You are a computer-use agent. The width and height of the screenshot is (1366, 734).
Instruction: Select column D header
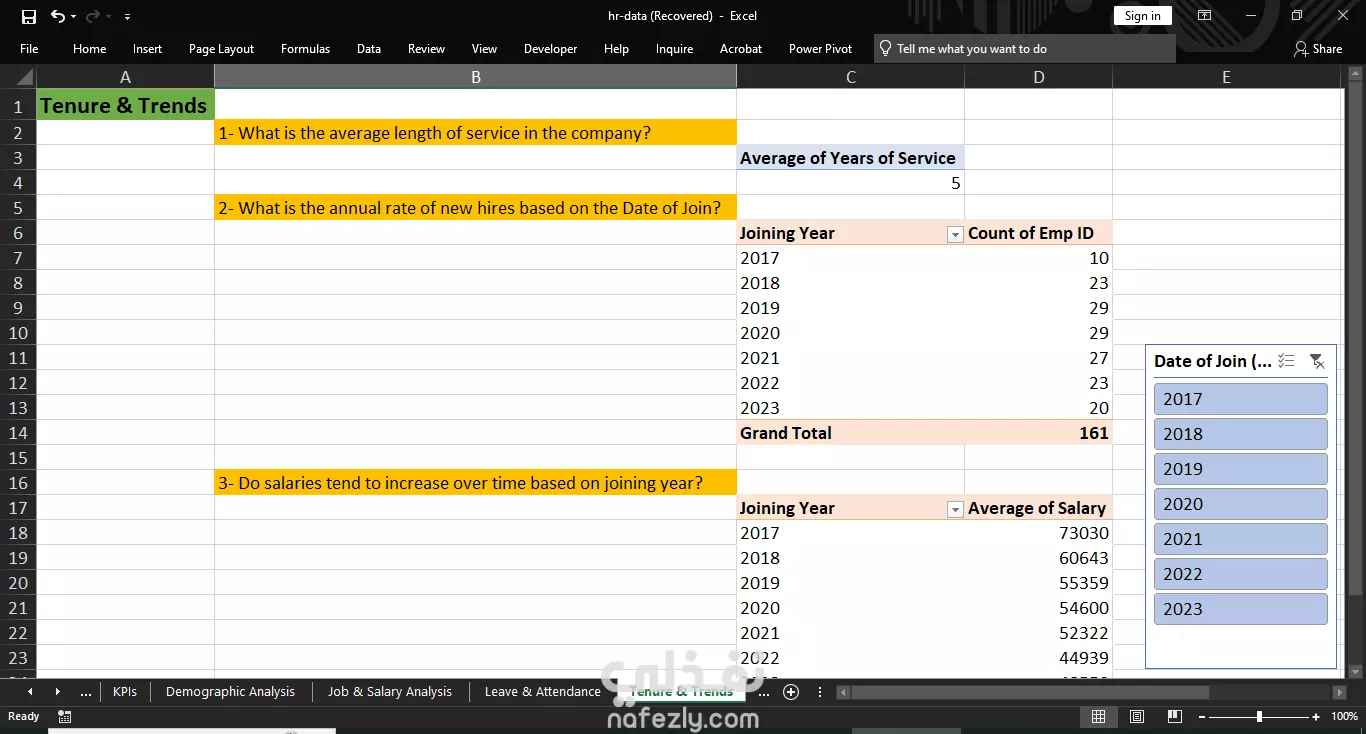click(1038, 77)
